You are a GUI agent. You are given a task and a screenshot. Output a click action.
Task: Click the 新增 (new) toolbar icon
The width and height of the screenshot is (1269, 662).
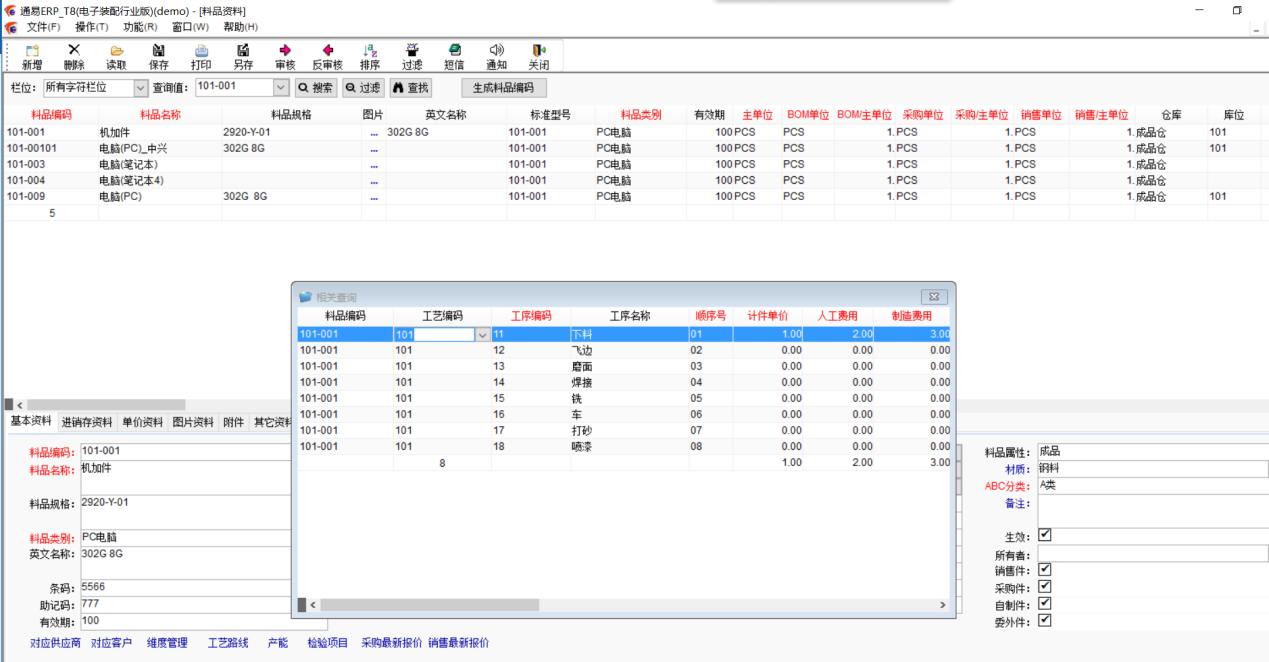32,56
